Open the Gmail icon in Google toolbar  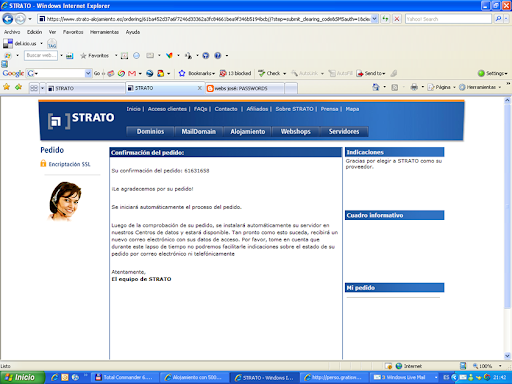coord(132,73)
